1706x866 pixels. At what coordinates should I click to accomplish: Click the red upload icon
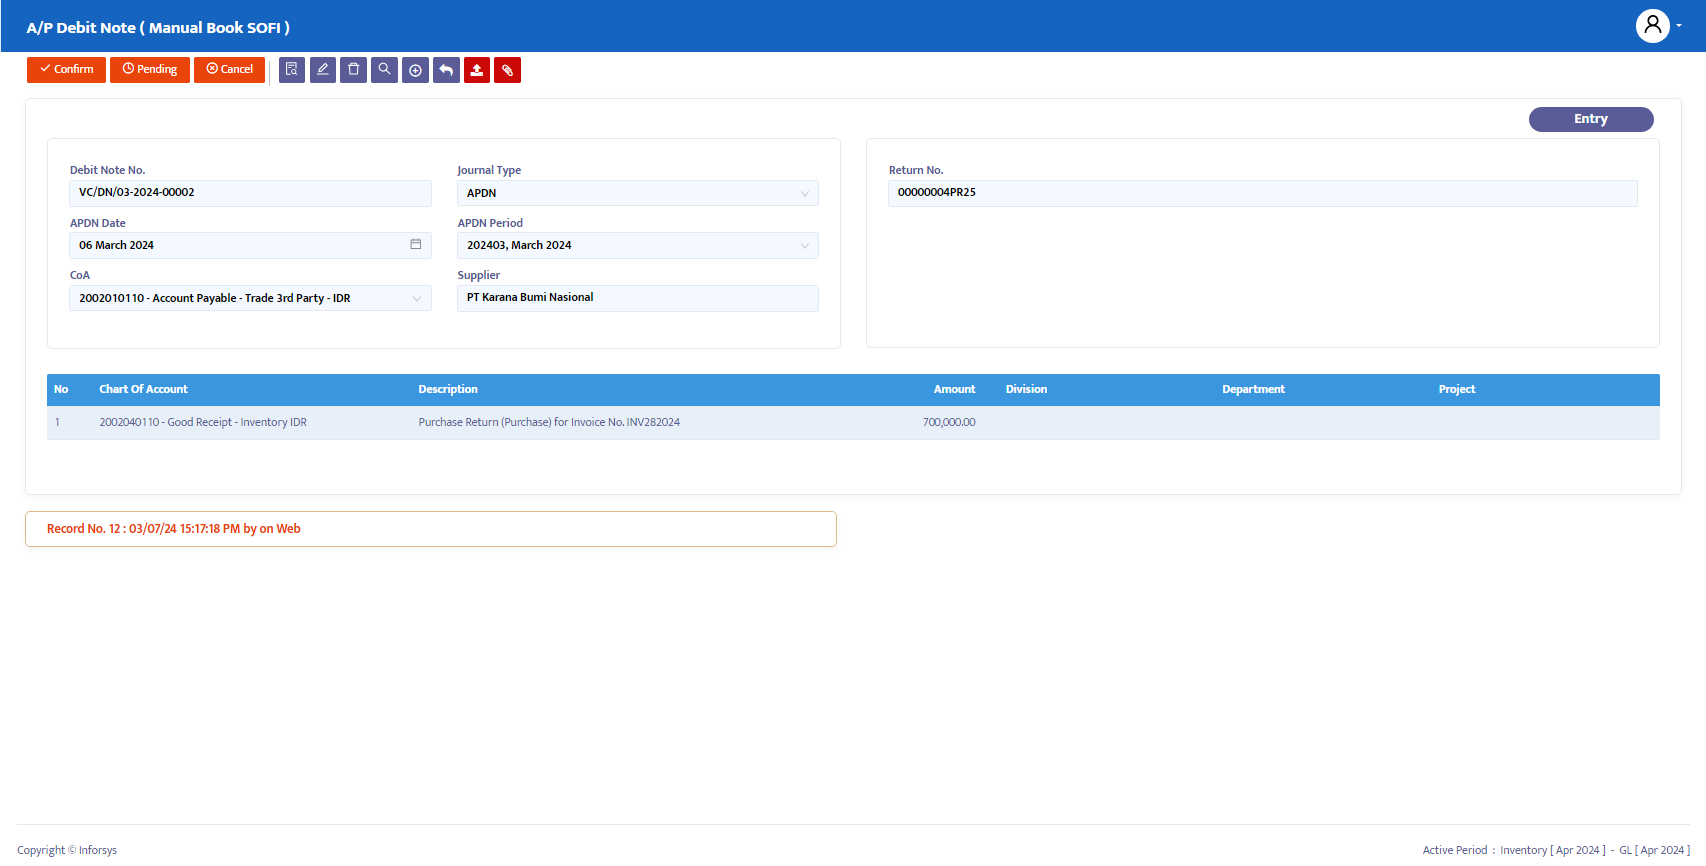tap(477, 70)
